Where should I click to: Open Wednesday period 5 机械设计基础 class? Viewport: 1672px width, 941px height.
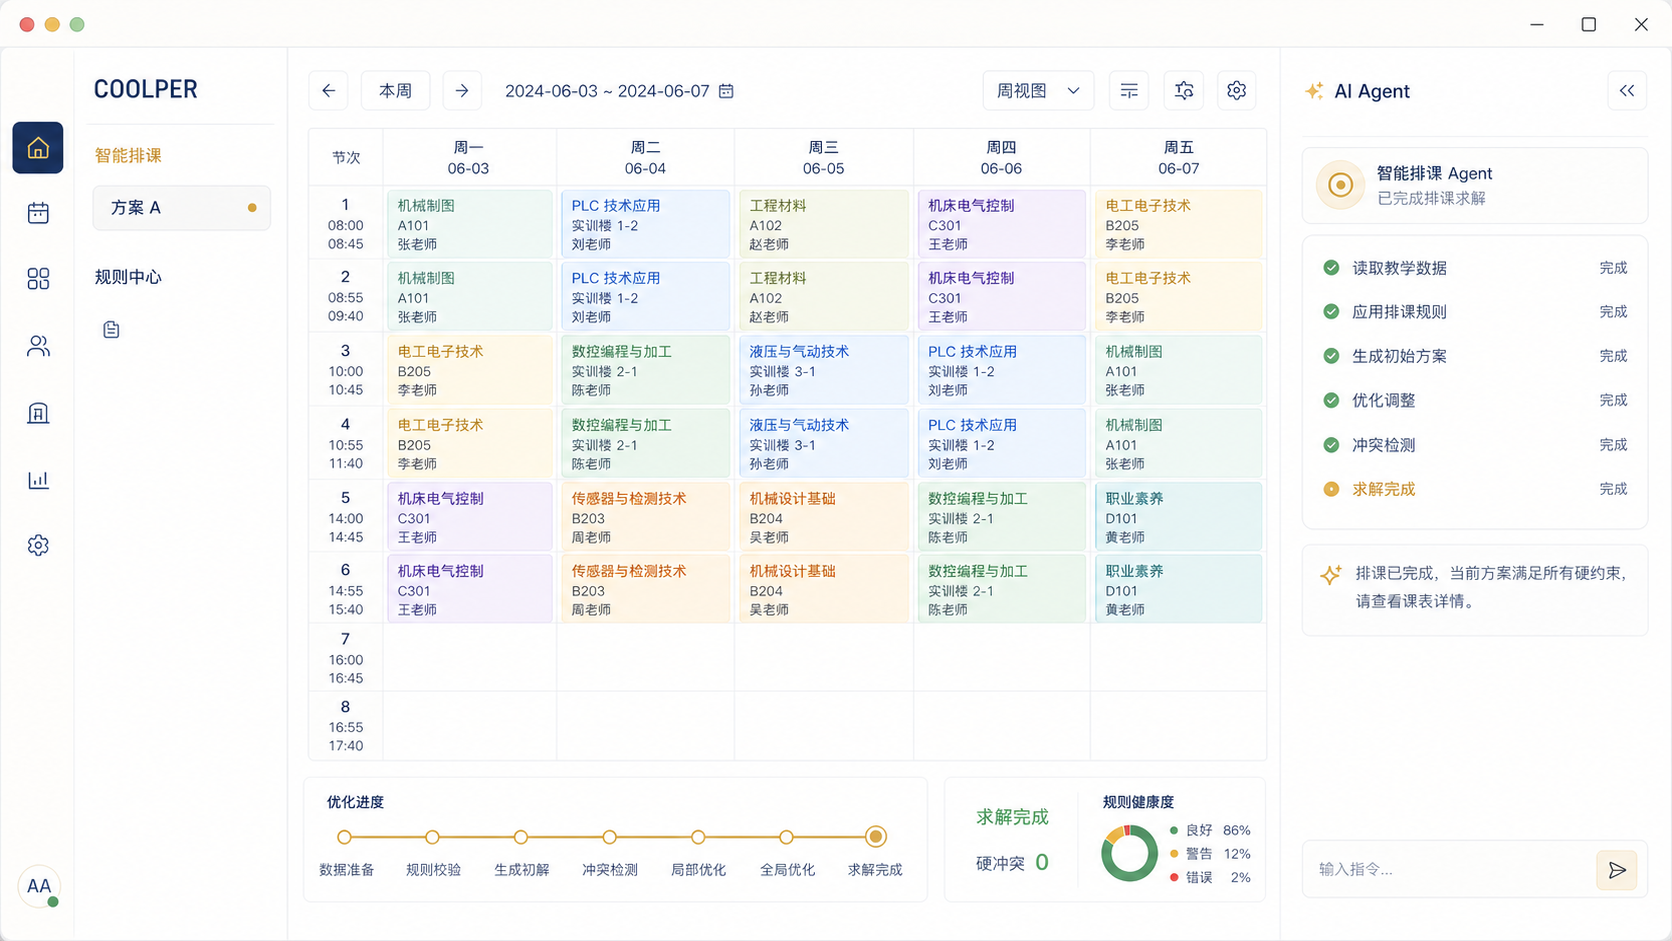click(824, 517)
